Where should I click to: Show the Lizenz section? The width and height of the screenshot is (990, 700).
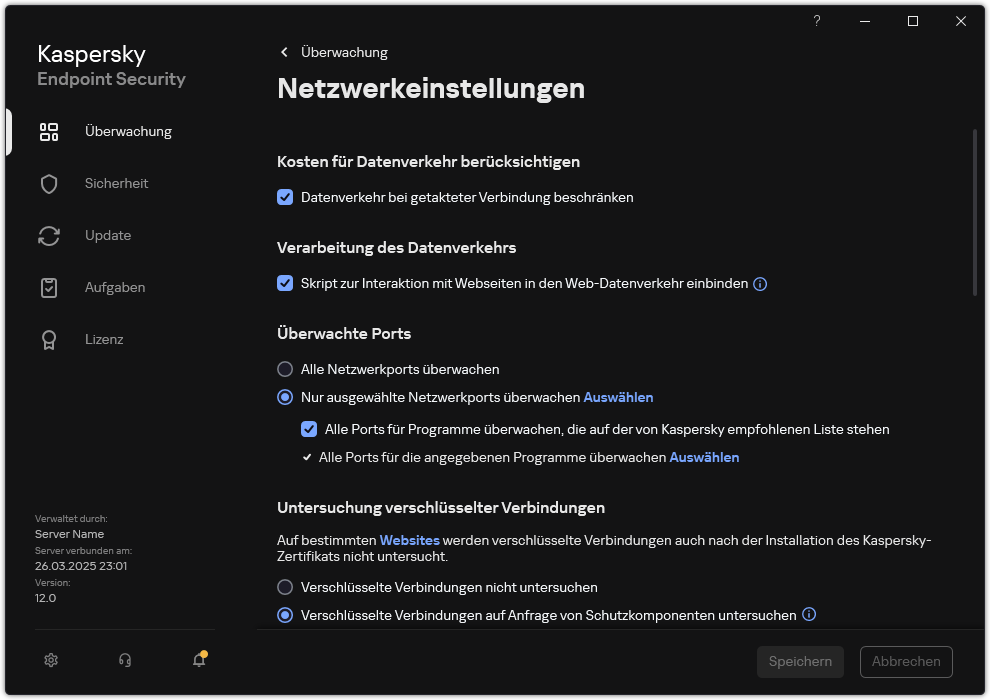(x=104, y=339)
